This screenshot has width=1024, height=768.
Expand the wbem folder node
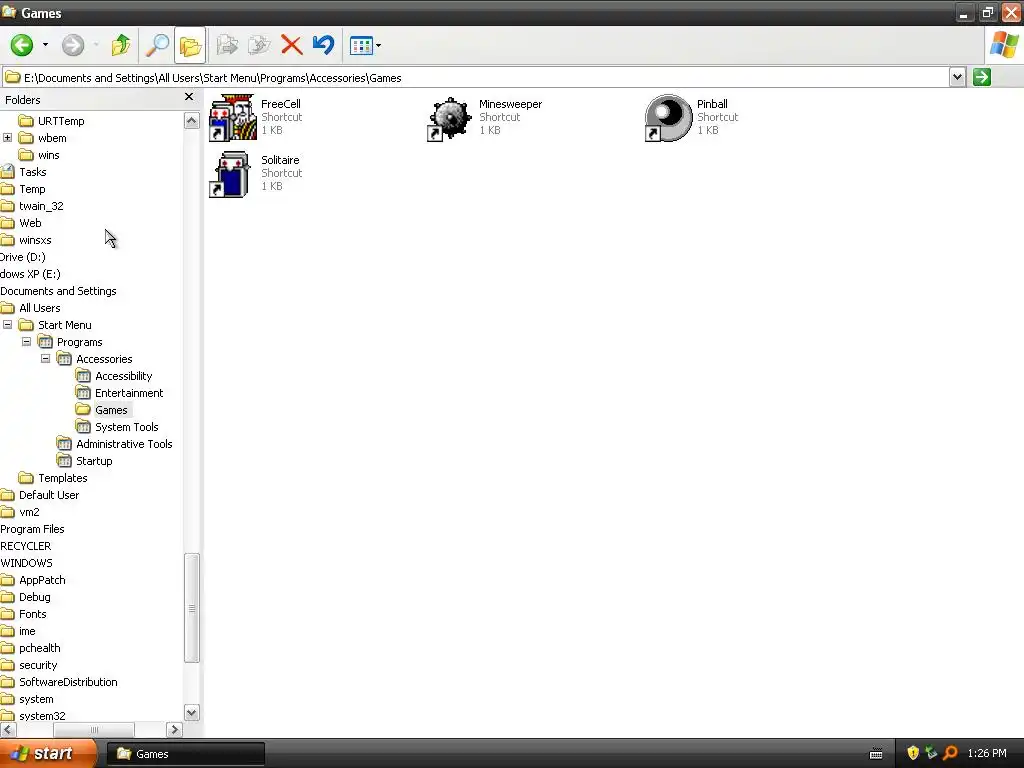point(7,138)
